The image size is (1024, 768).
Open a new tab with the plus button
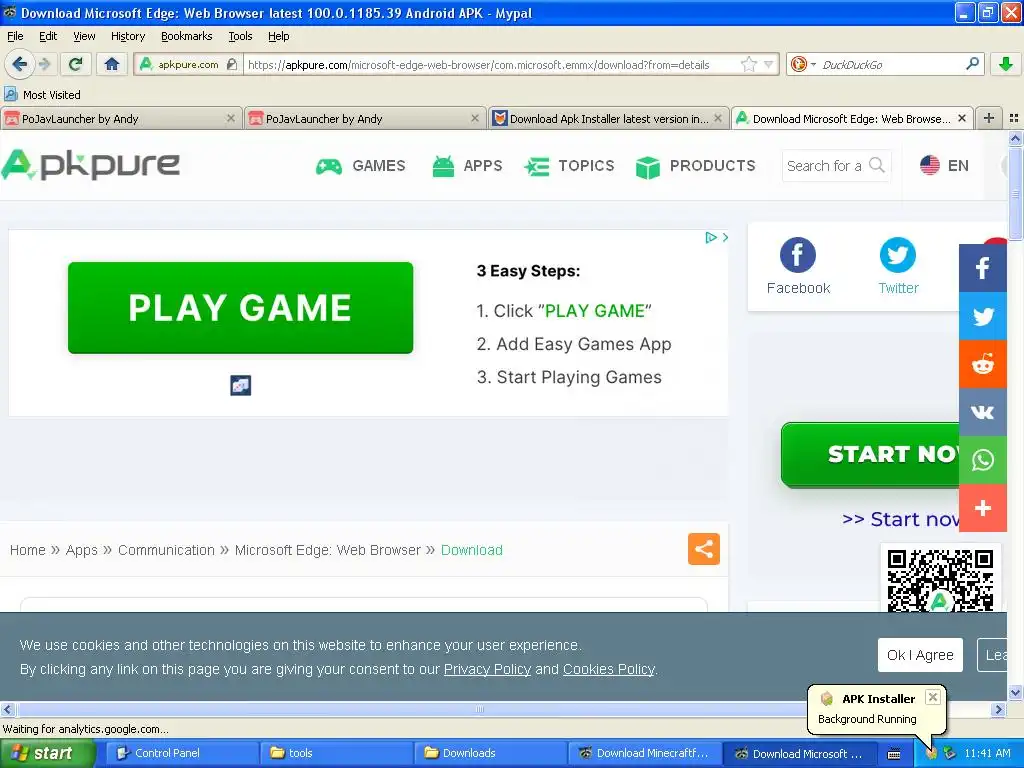(989, 118)
